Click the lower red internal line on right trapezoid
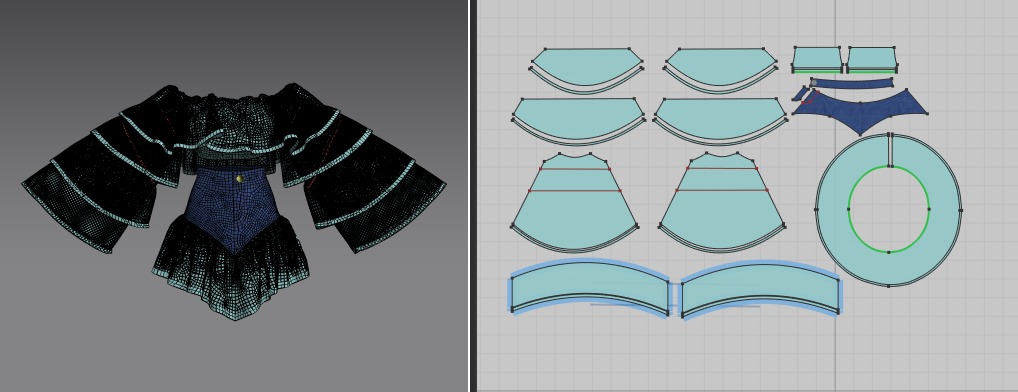 (x=722, y=190)
